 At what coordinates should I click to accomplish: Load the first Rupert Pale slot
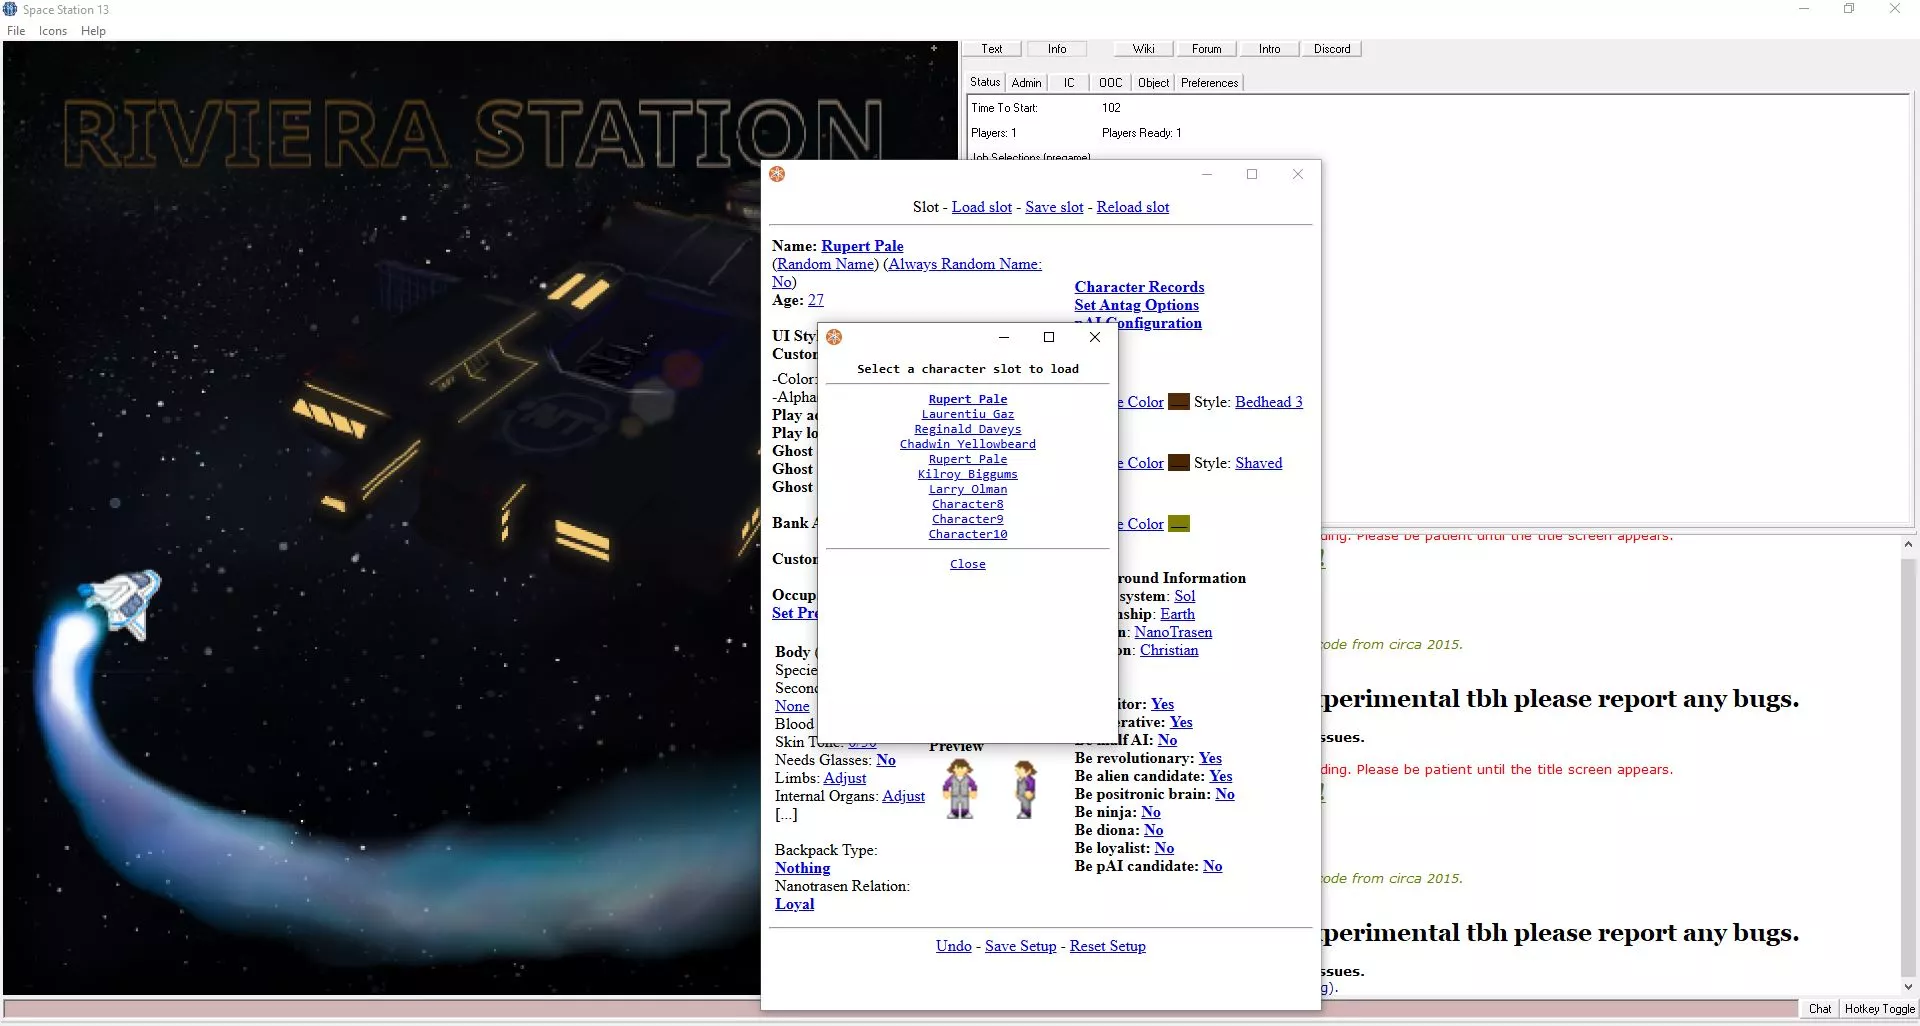tap(968, 399)
